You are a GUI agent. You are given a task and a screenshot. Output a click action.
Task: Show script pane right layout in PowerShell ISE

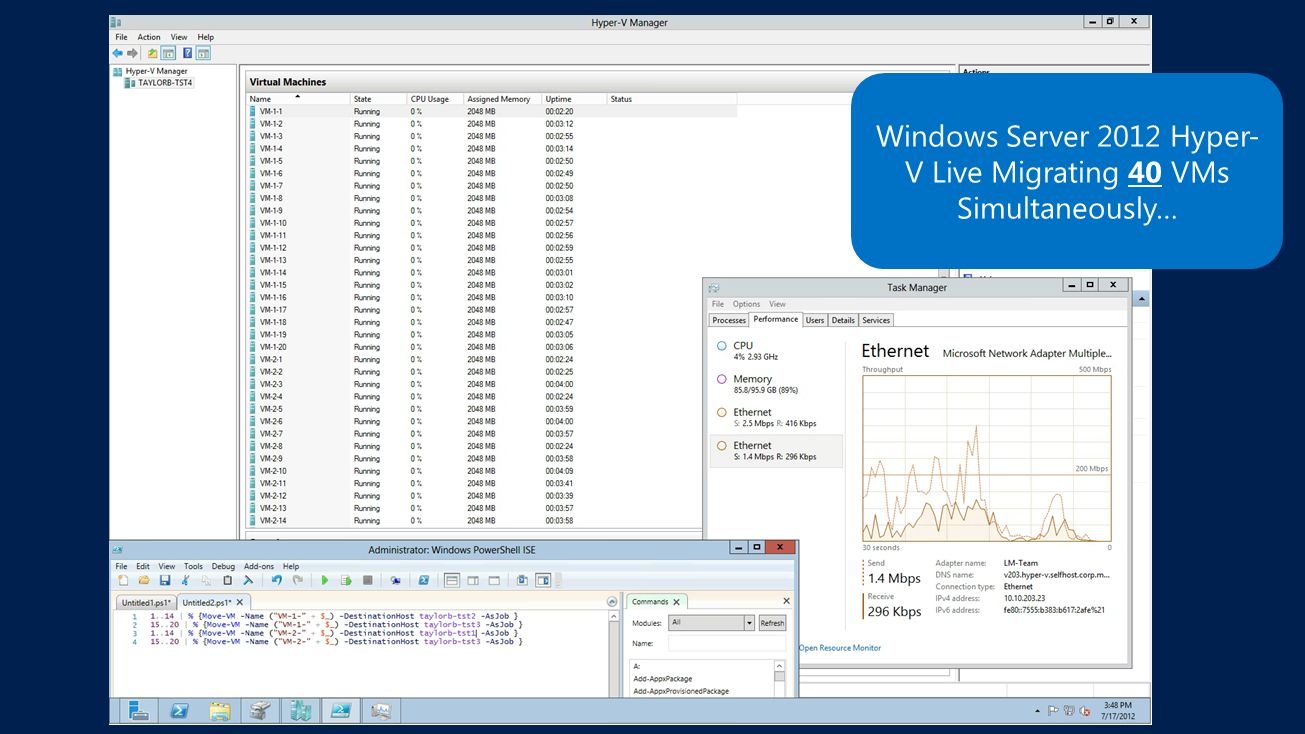point(473,580)
